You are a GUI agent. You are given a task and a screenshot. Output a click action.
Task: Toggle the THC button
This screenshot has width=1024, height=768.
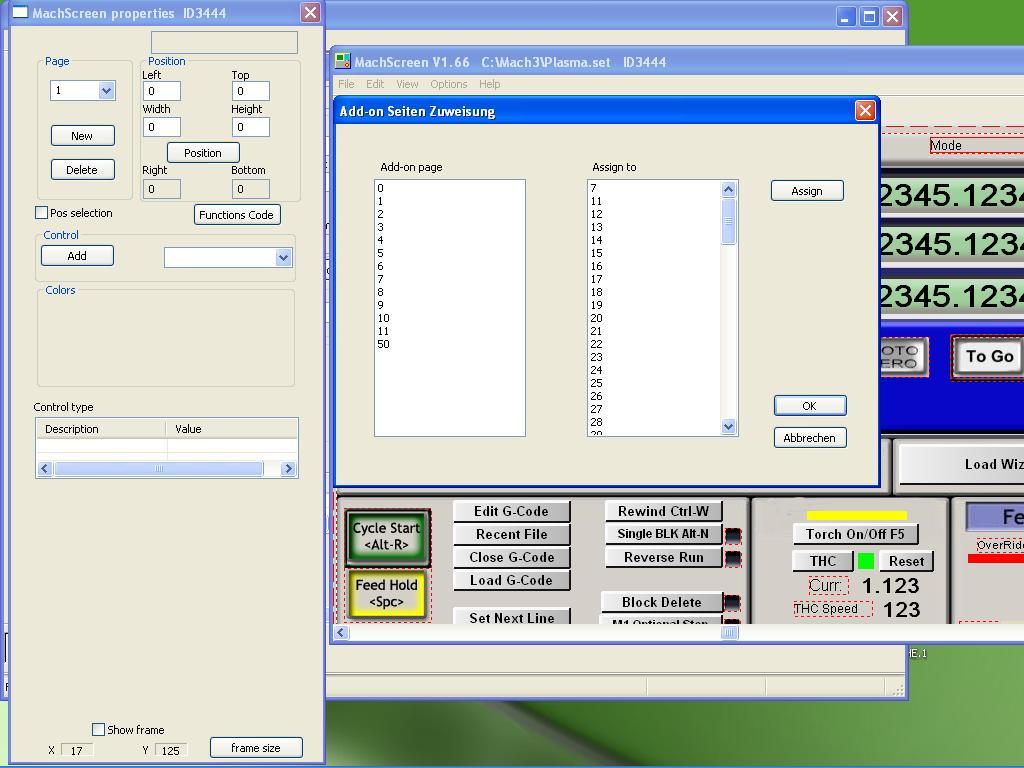pyautogui.click(x=823, y=561)
